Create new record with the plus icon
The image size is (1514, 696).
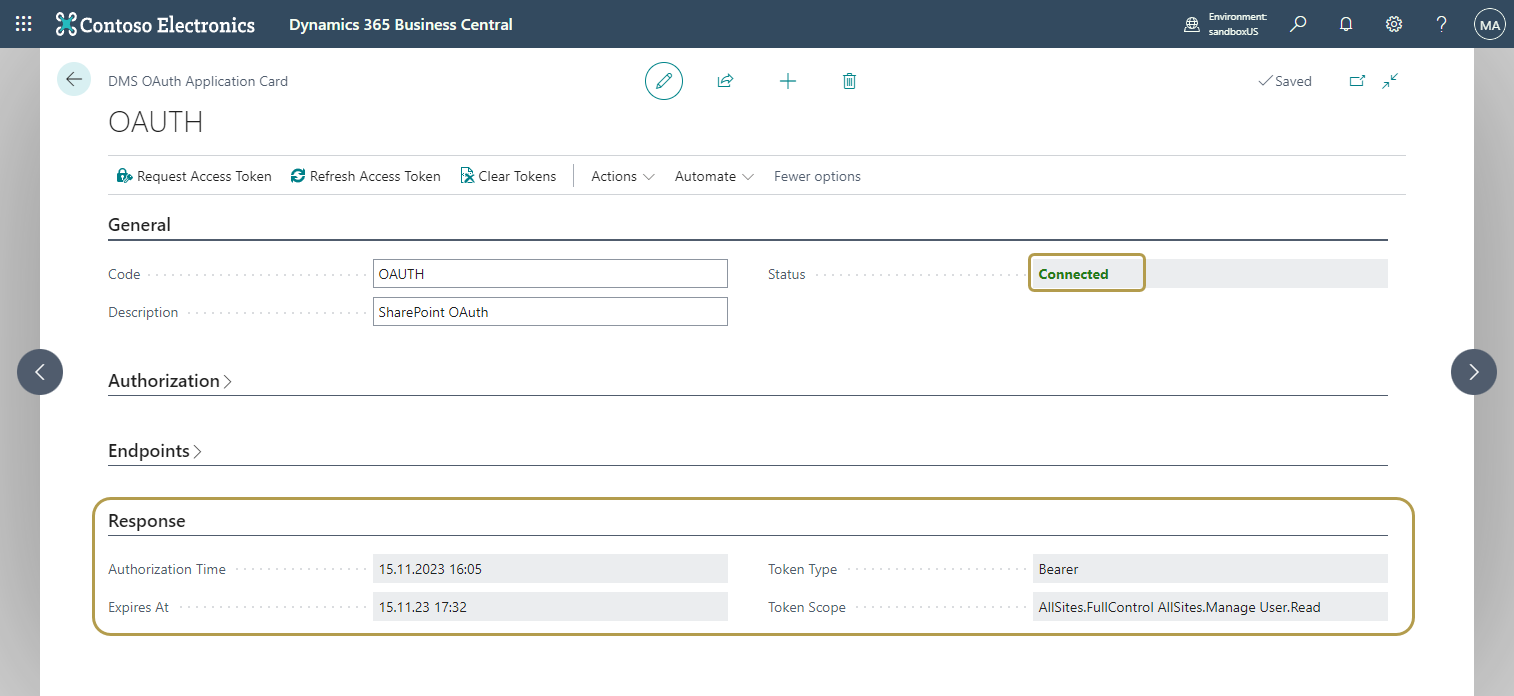click(788, 81)
